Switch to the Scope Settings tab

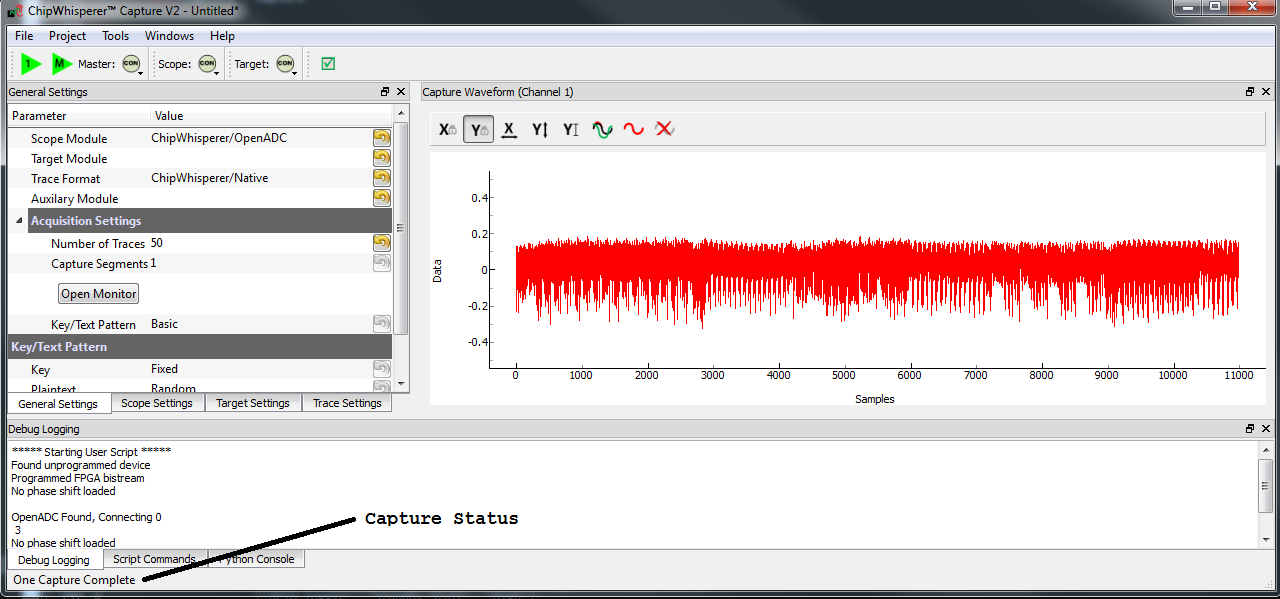(156, 403)
